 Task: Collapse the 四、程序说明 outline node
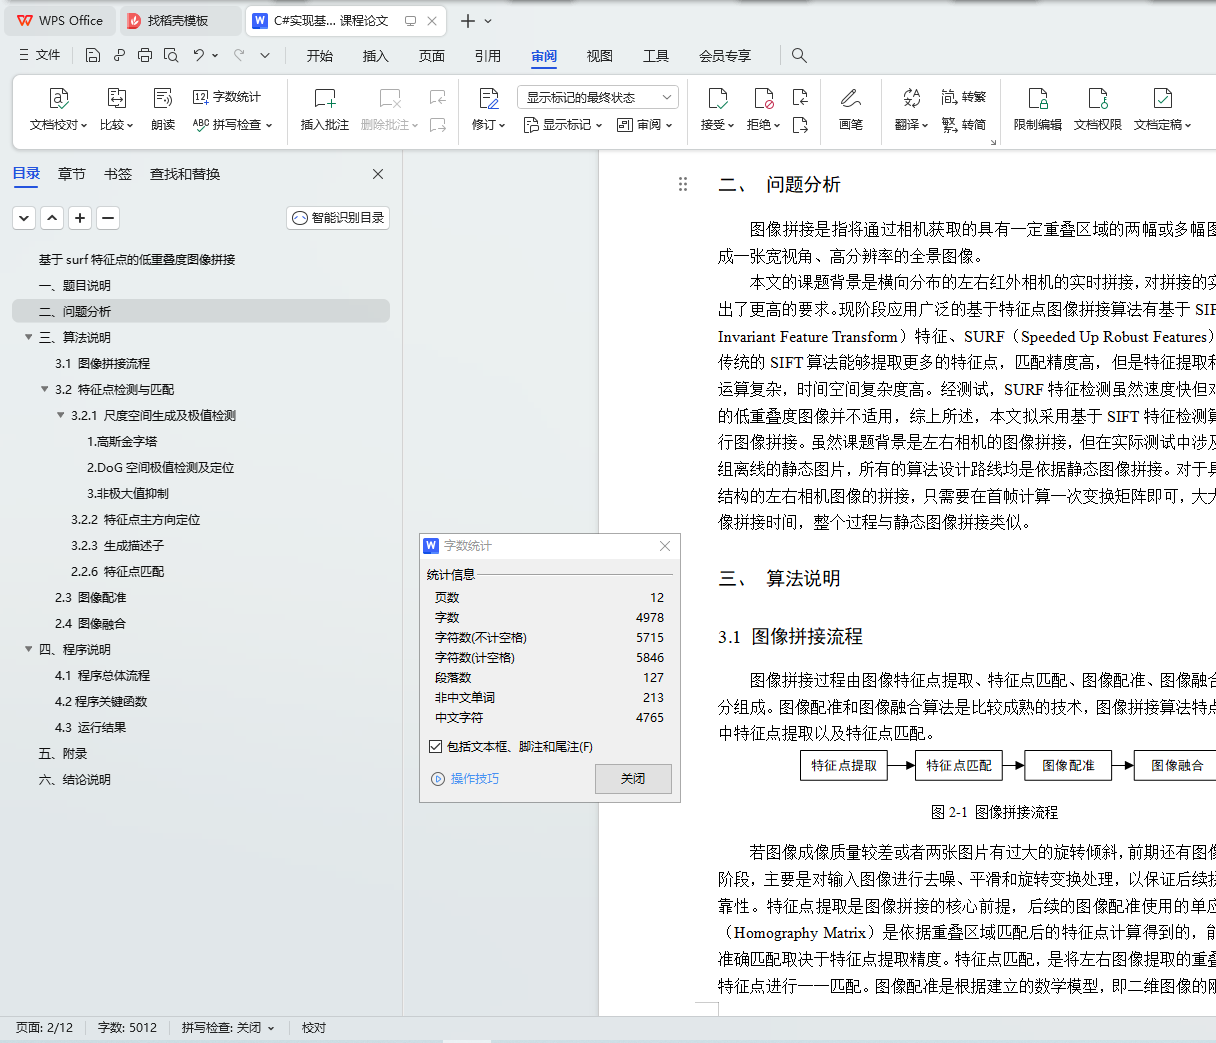pos(28,649)
